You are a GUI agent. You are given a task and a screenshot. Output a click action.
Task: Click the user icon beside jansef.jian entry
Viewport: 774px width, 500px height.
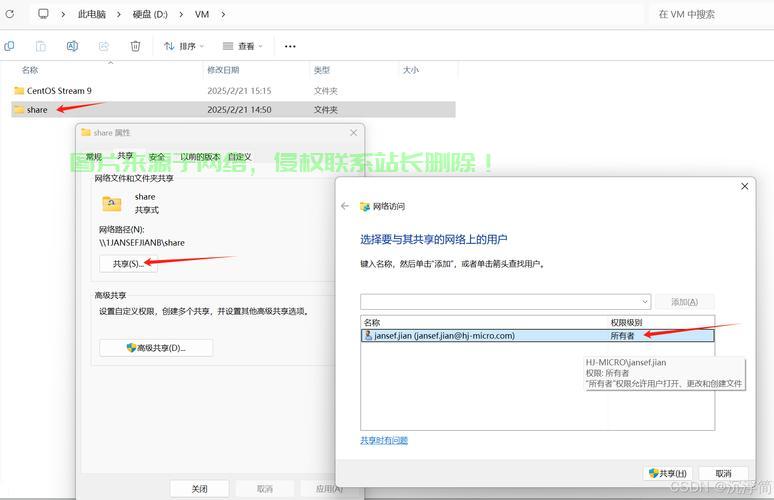pos(368,335)
